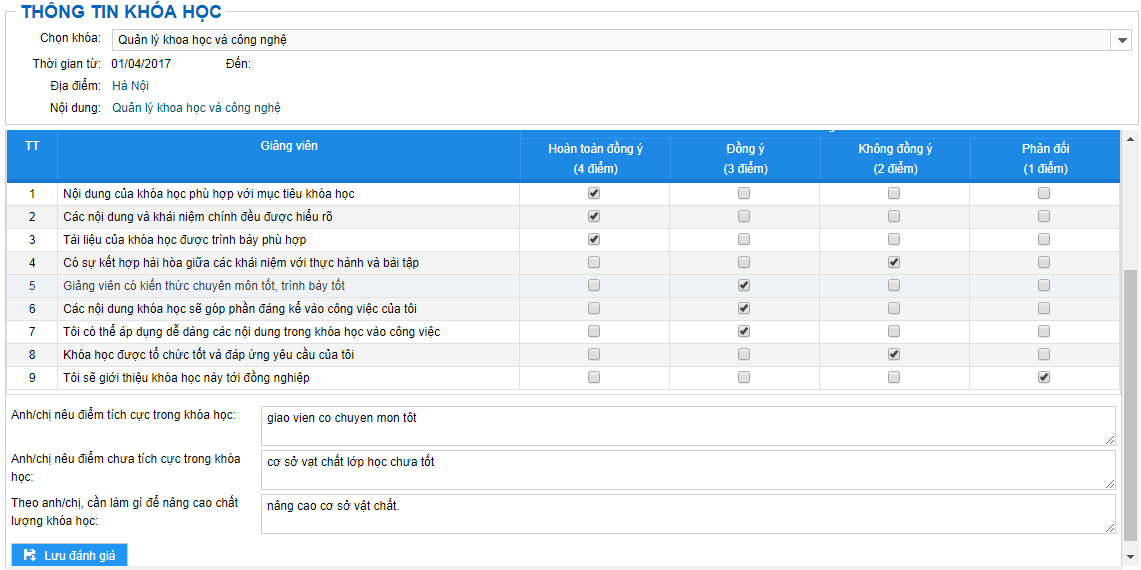Screen dimensions: 1141x570
Task: Click the Hà Nội location link
Action: tap(130, 86)
